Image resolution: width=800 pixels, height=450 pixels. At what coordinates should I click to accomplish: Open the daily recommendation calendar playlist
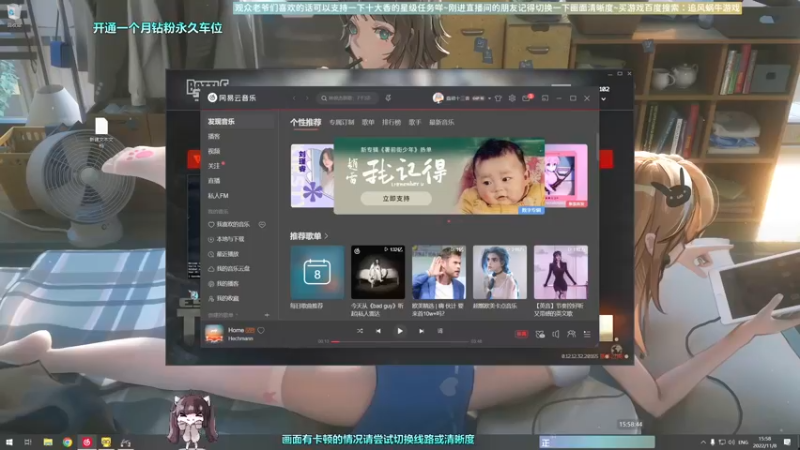317,272
